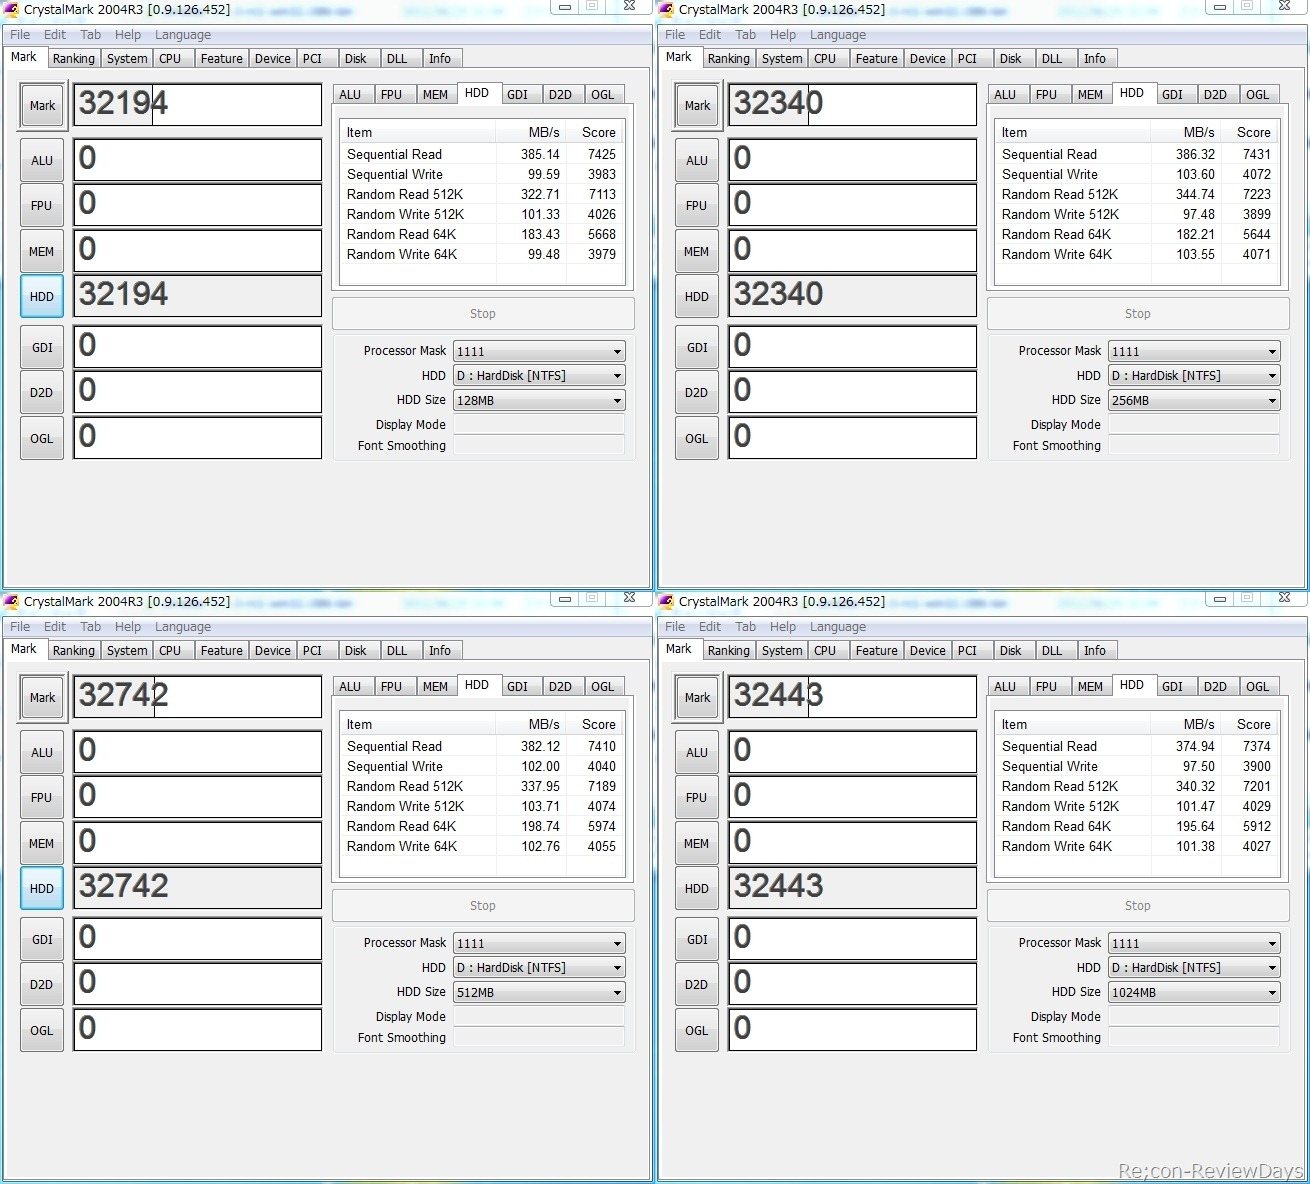Open the Tab menu in the 32194 window

click(91, 34)
